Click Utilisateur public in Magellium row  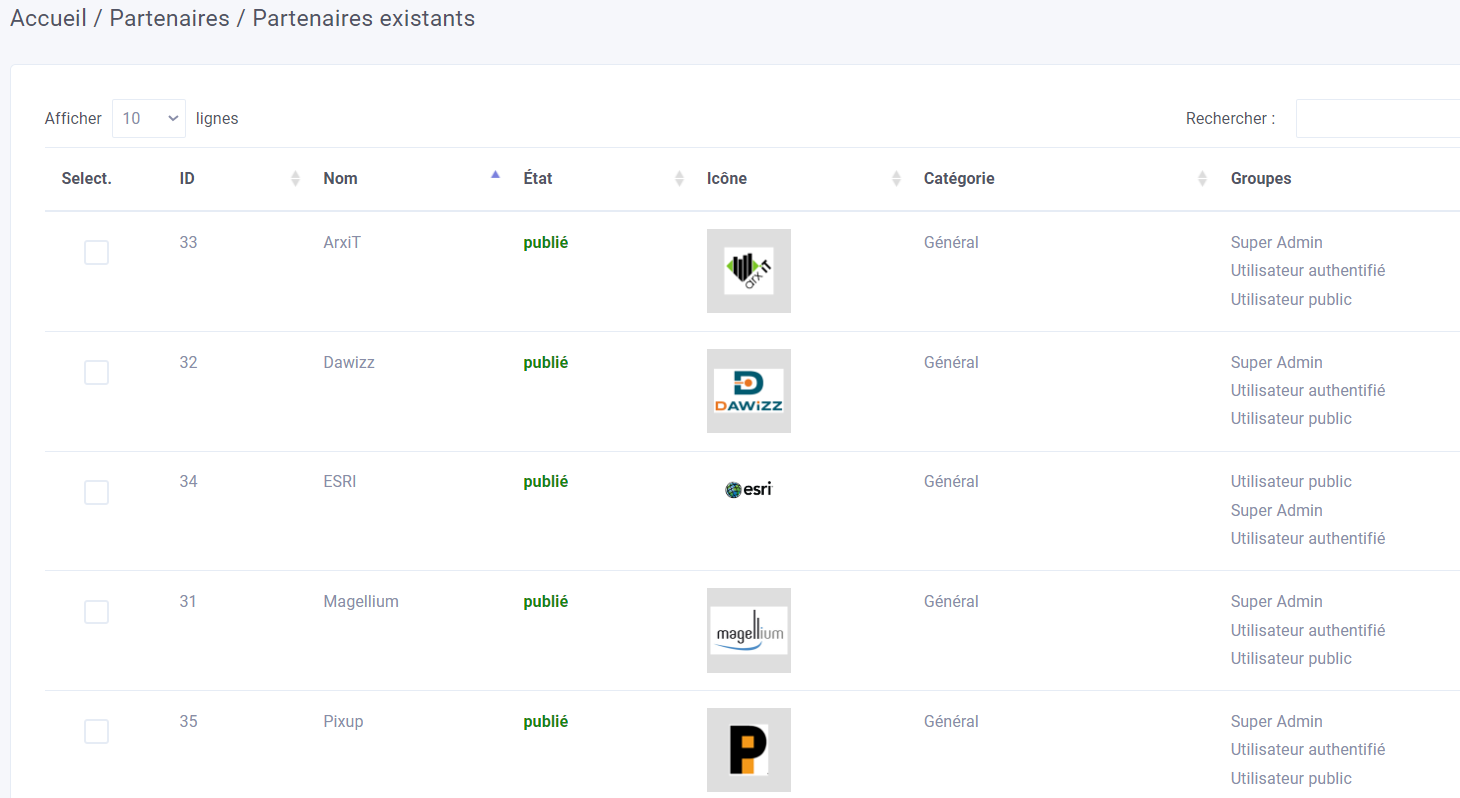pyautogui.click(x=1291, y=659)
